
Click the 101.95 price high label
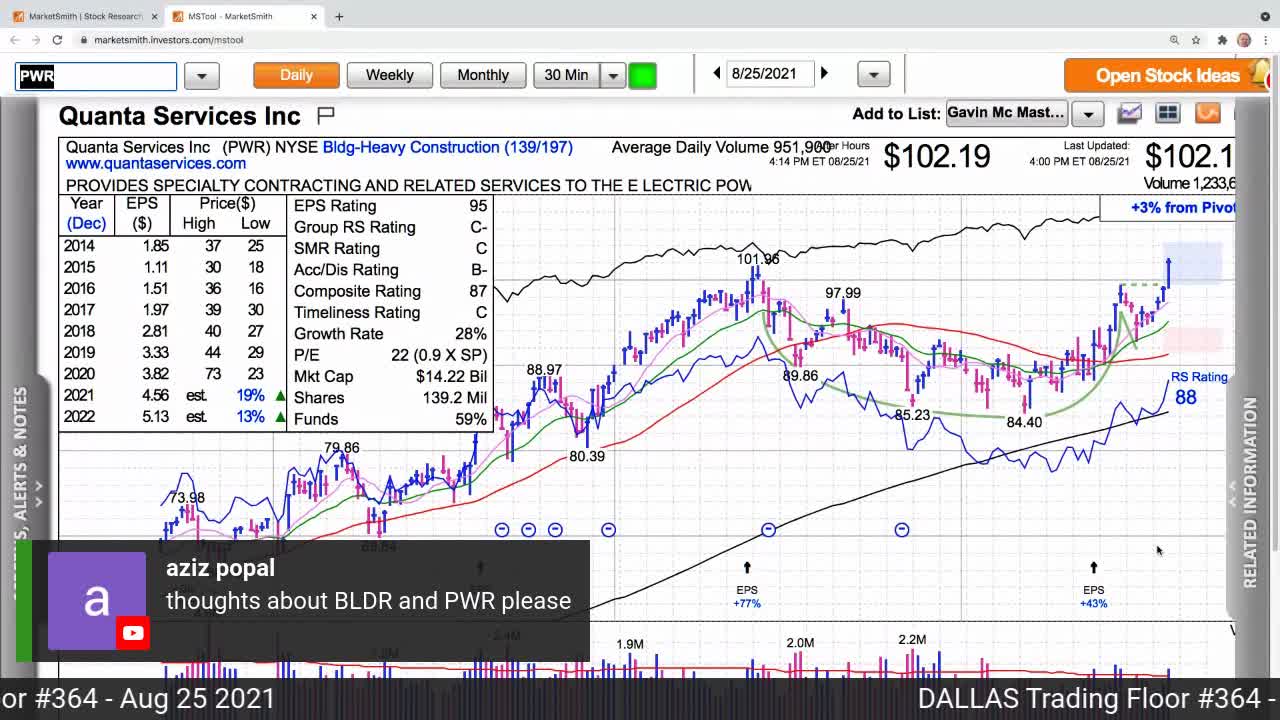[x=757, y=259]
